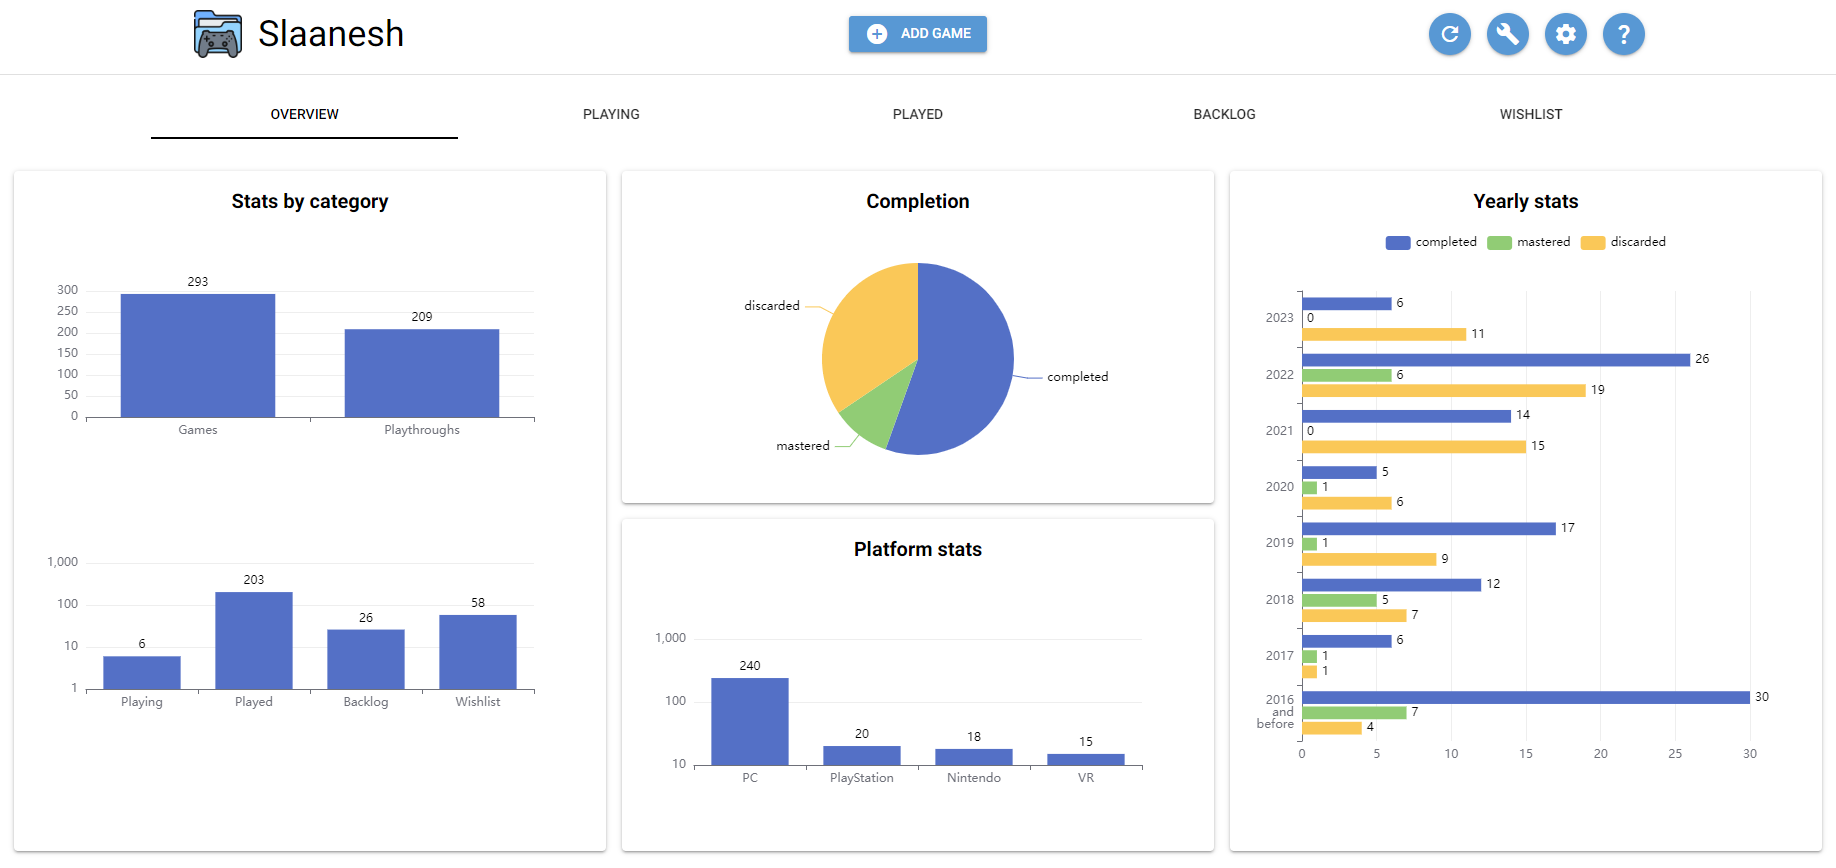Click the '2016 and before' axis label
The image size is (1836, 868).
1275,712
